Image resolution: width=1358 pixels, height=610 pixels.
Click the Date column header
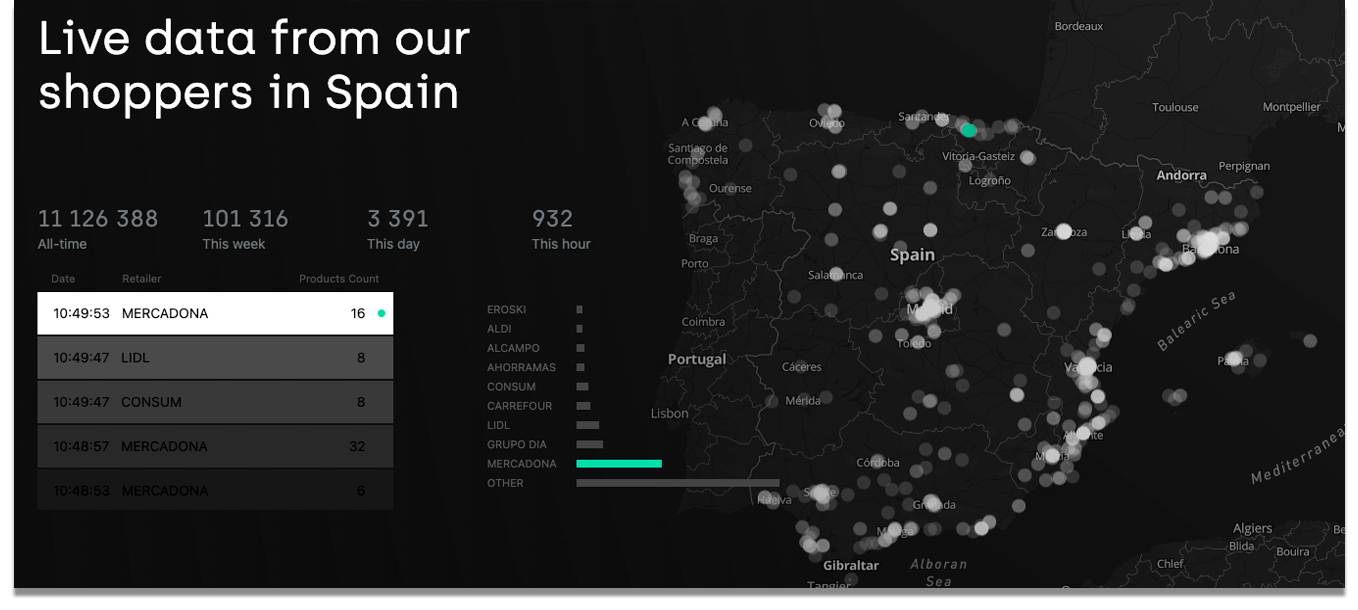(63, 278)
